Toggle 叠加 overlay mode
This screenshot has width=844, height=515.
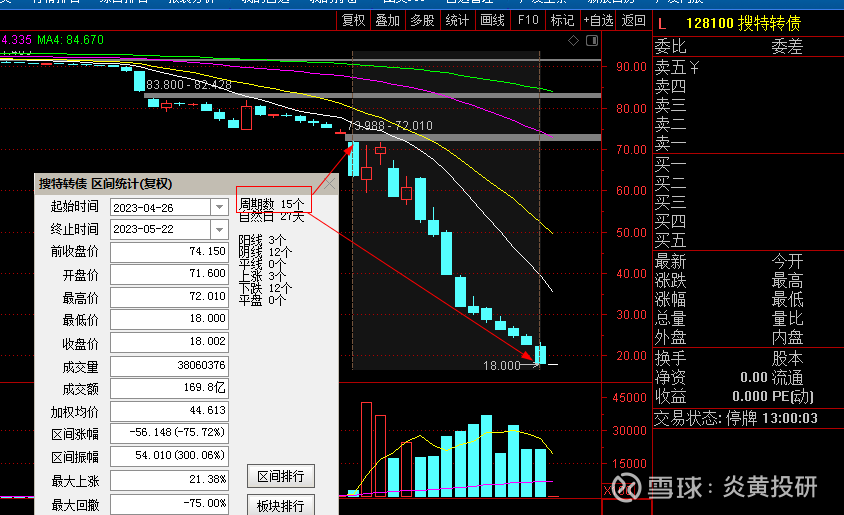pyautogui.click(x=388, y=20)
